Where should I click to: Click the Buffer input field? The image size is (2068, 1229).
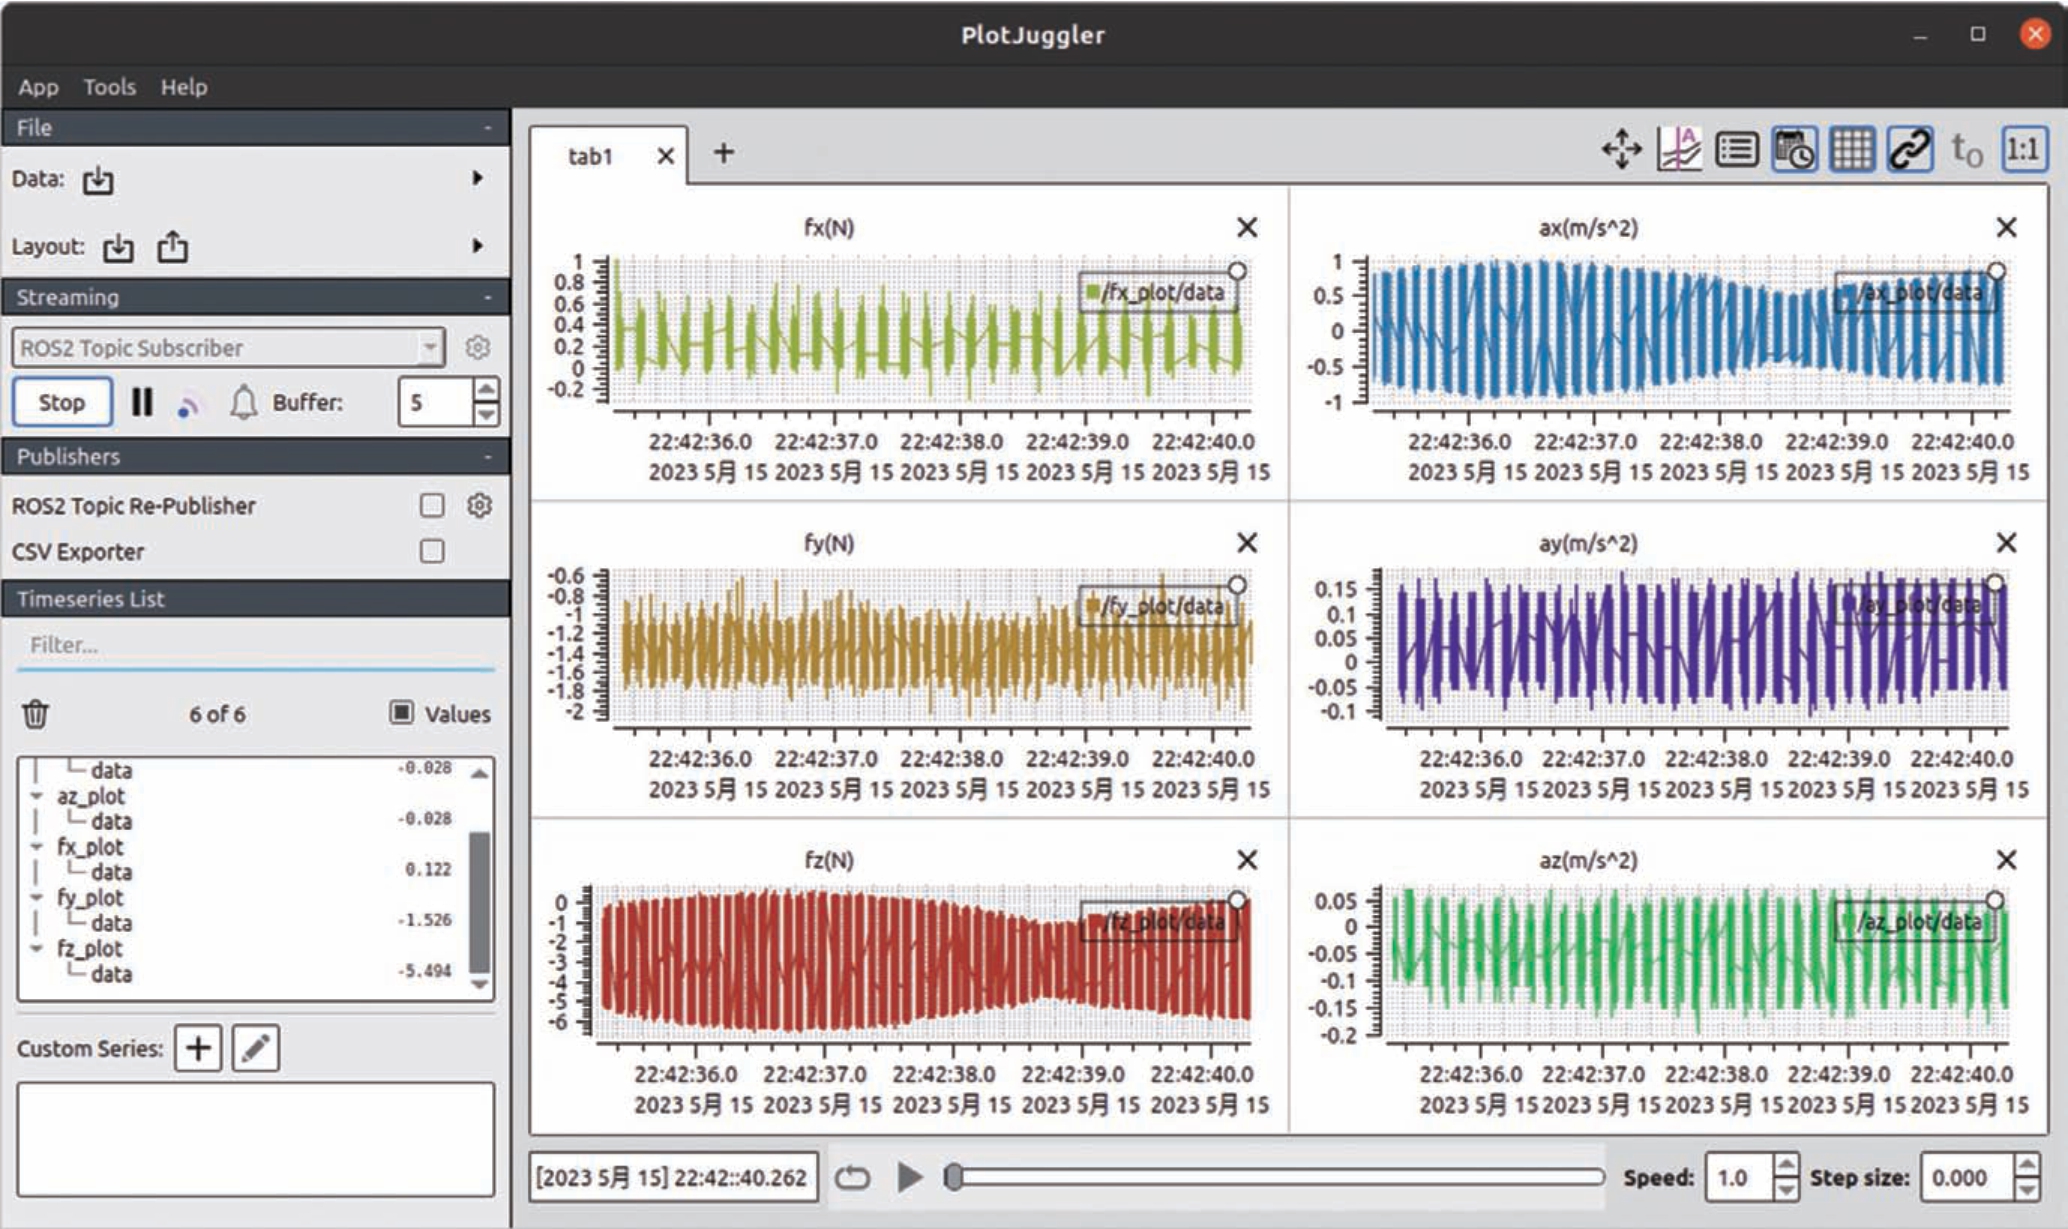(436, 402)
